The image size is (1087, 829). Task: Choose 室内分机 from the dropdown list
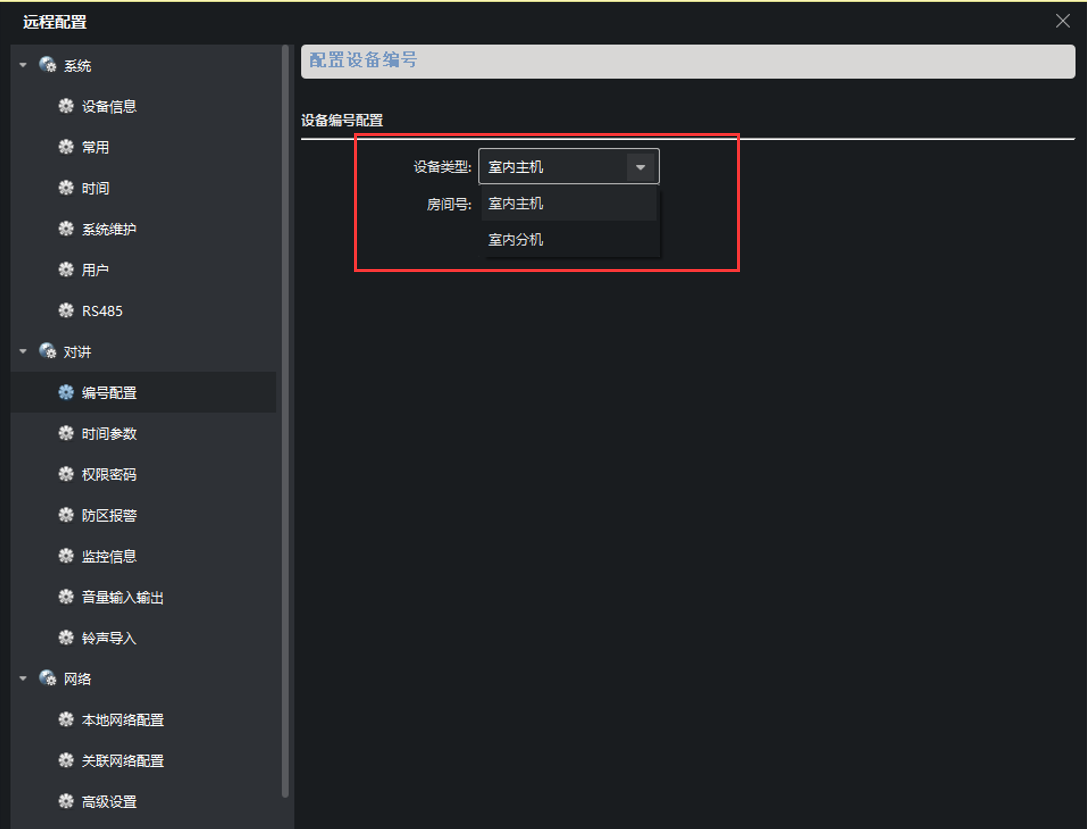pyautogui.click(x=568, y=240)
